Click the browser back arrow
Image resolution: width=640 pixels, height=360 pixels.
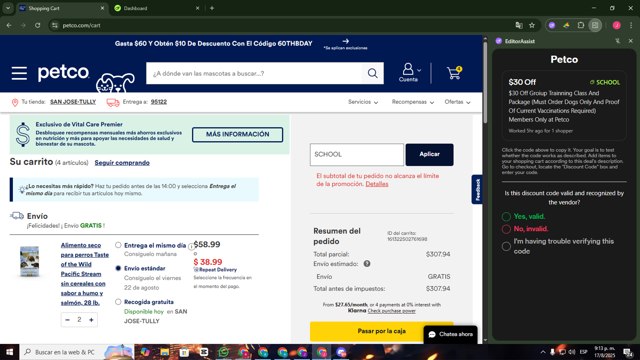click(x=9, y=25)
